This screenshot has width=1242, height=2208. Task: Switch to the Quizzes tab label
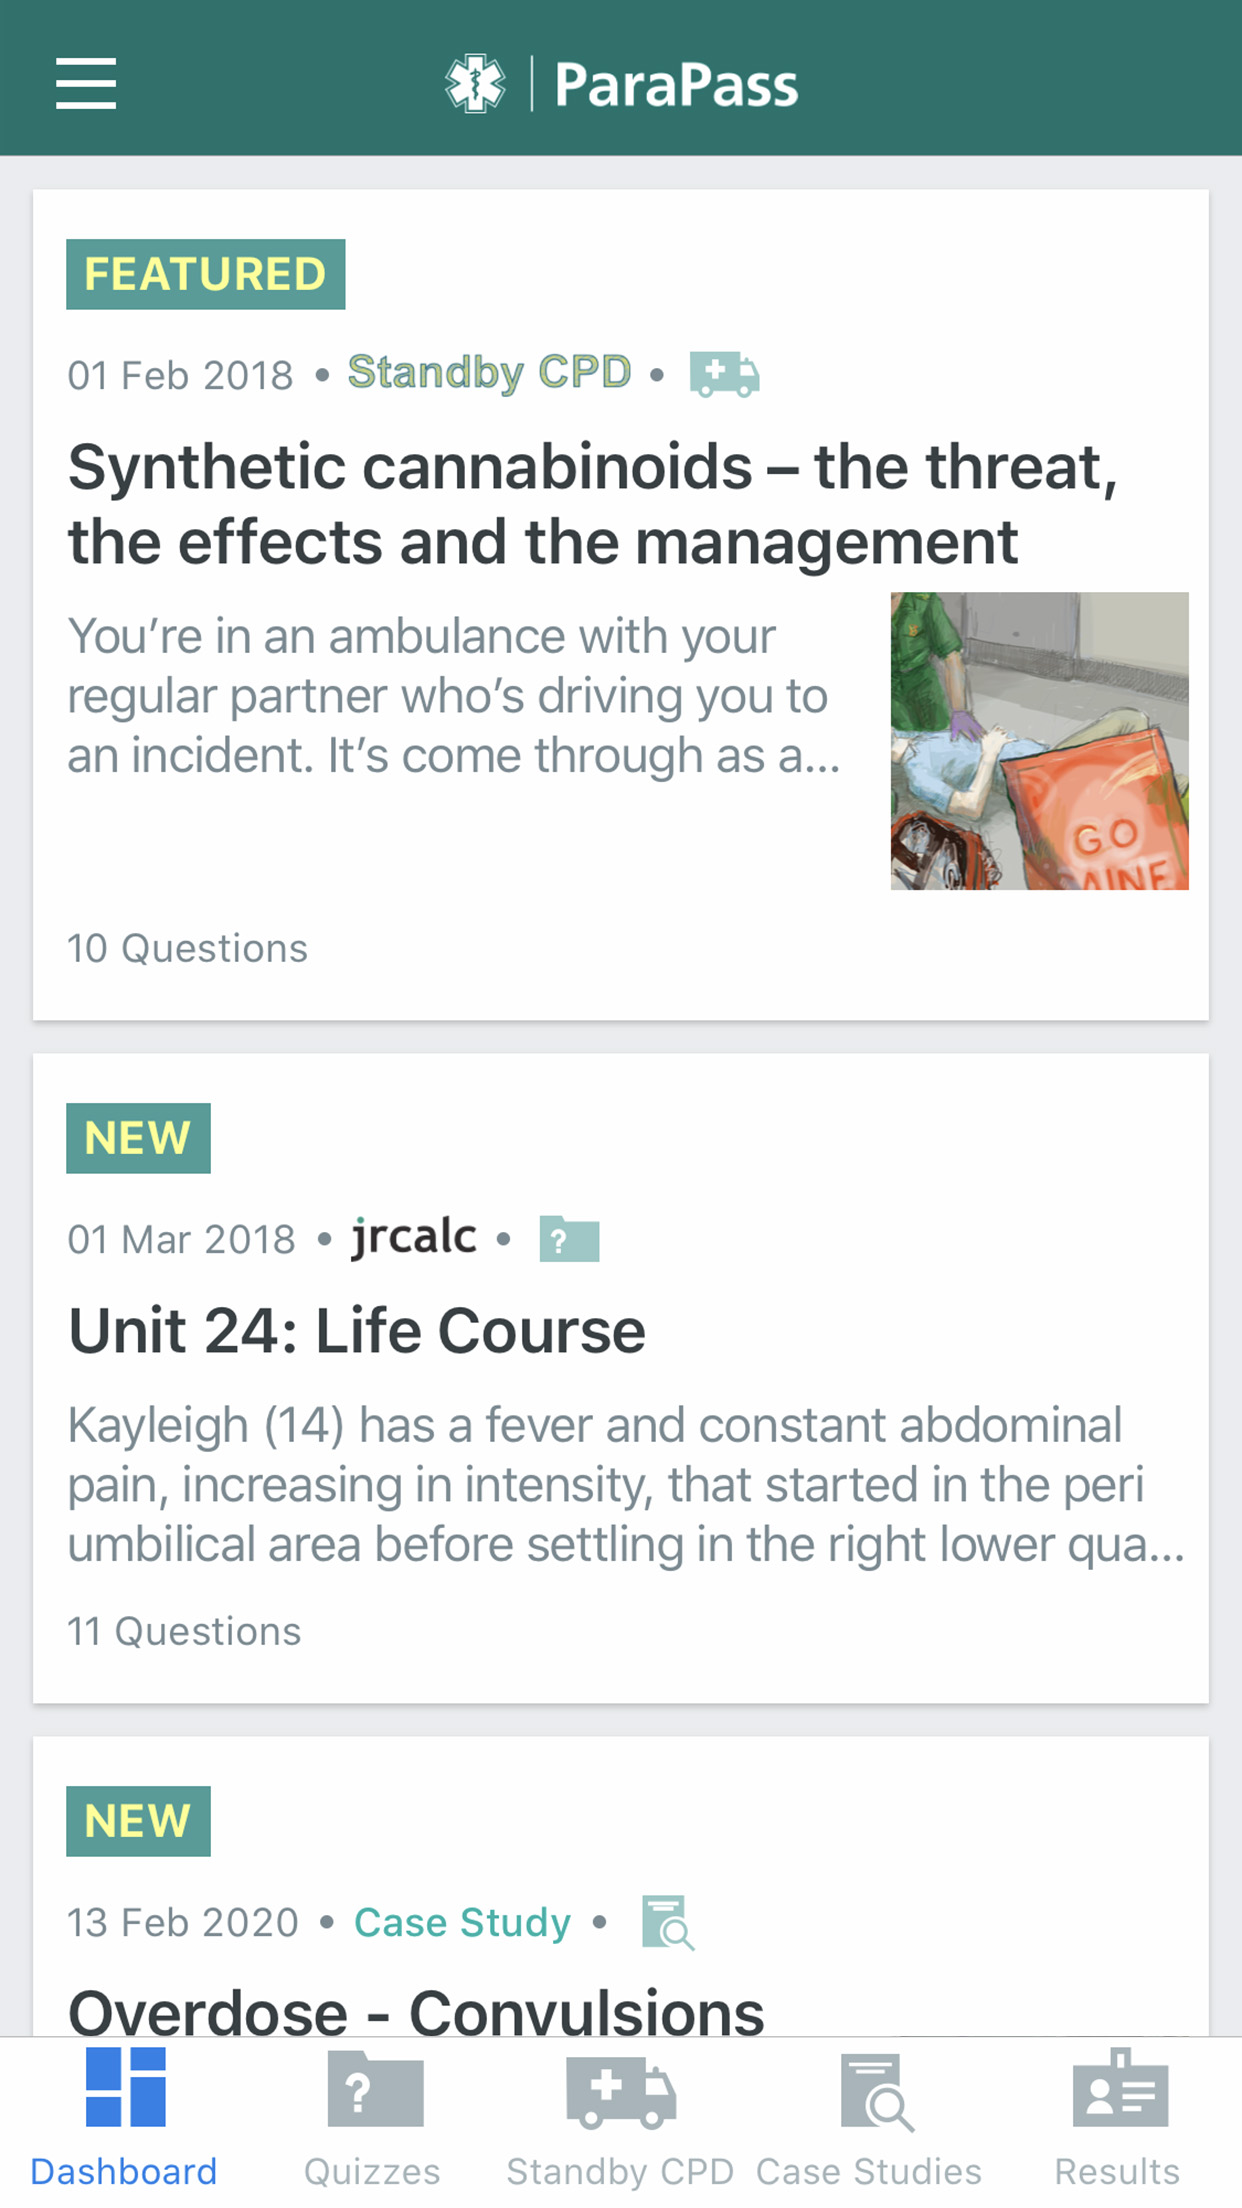point(372,2172)
